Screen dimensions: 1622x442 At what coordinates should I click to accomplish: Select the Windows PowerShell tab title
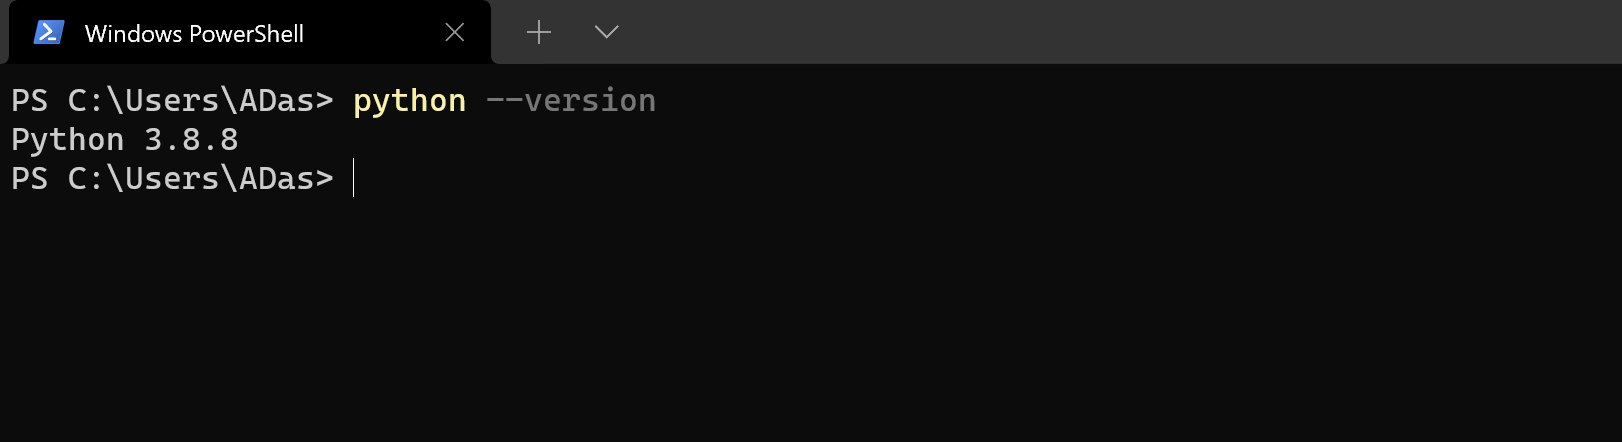click(194, 34)
